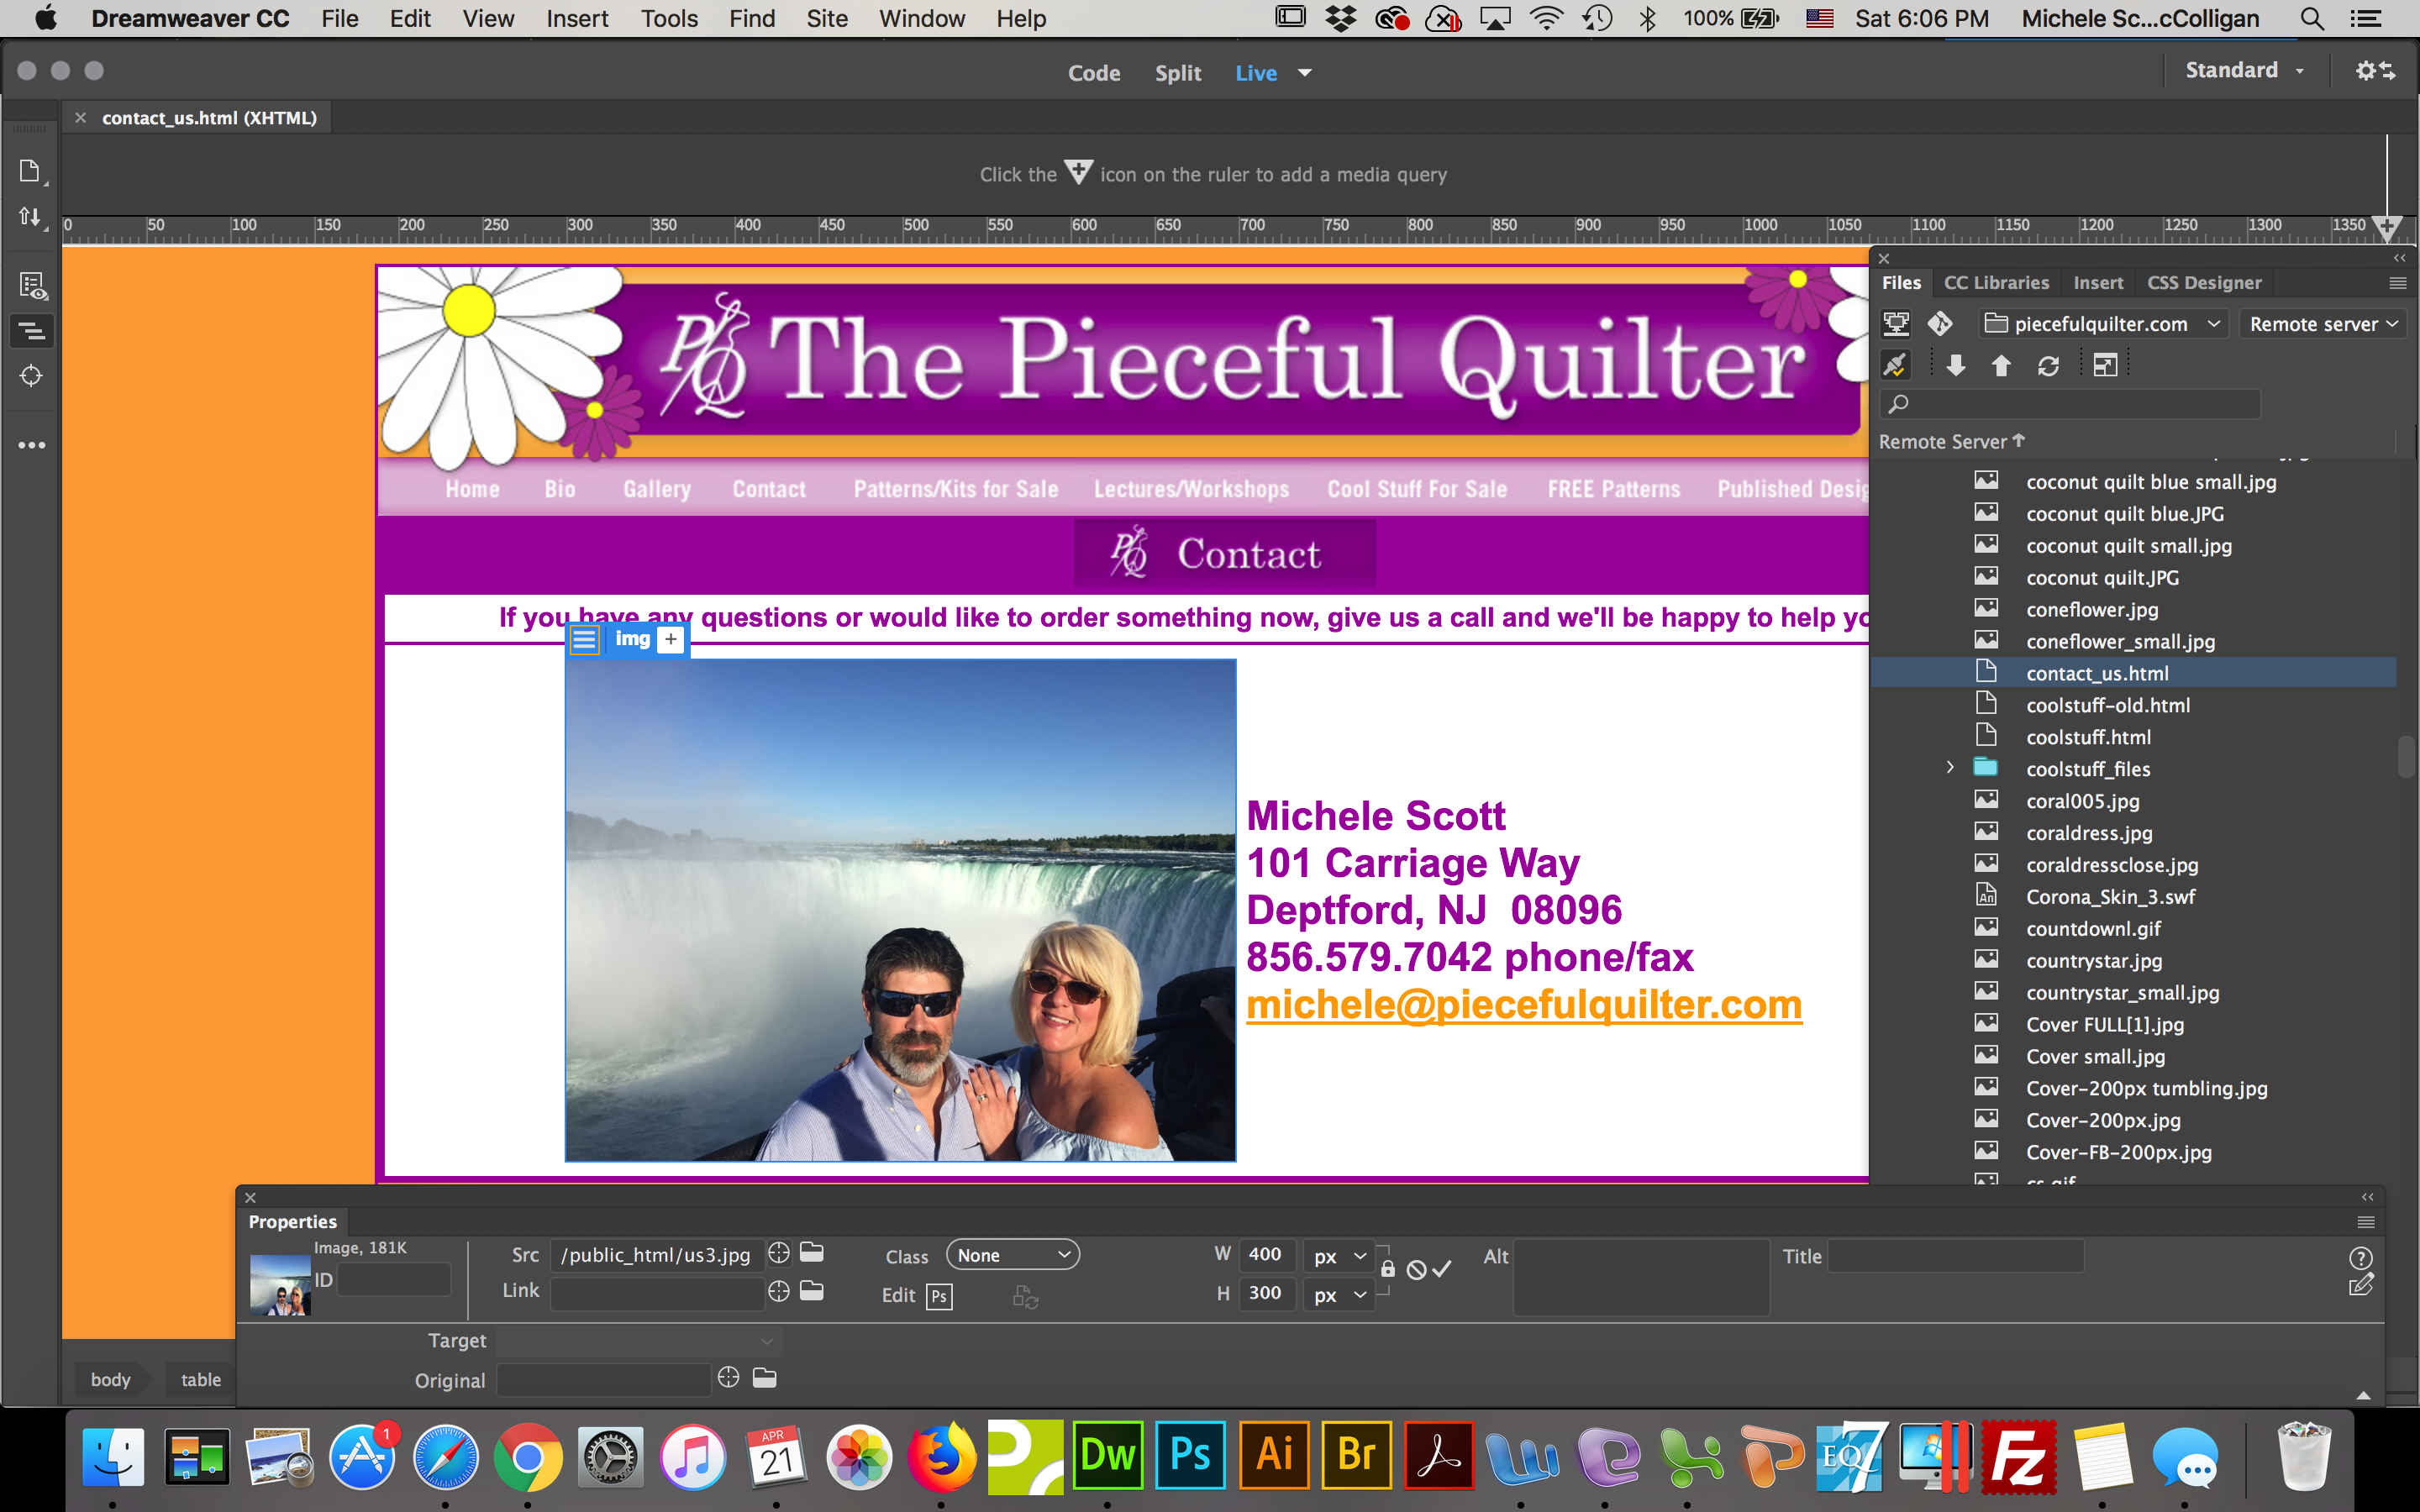Click the Get files down arrow
The width and height of the screenshot is (2420, 1512).
tap(1956, 366)
